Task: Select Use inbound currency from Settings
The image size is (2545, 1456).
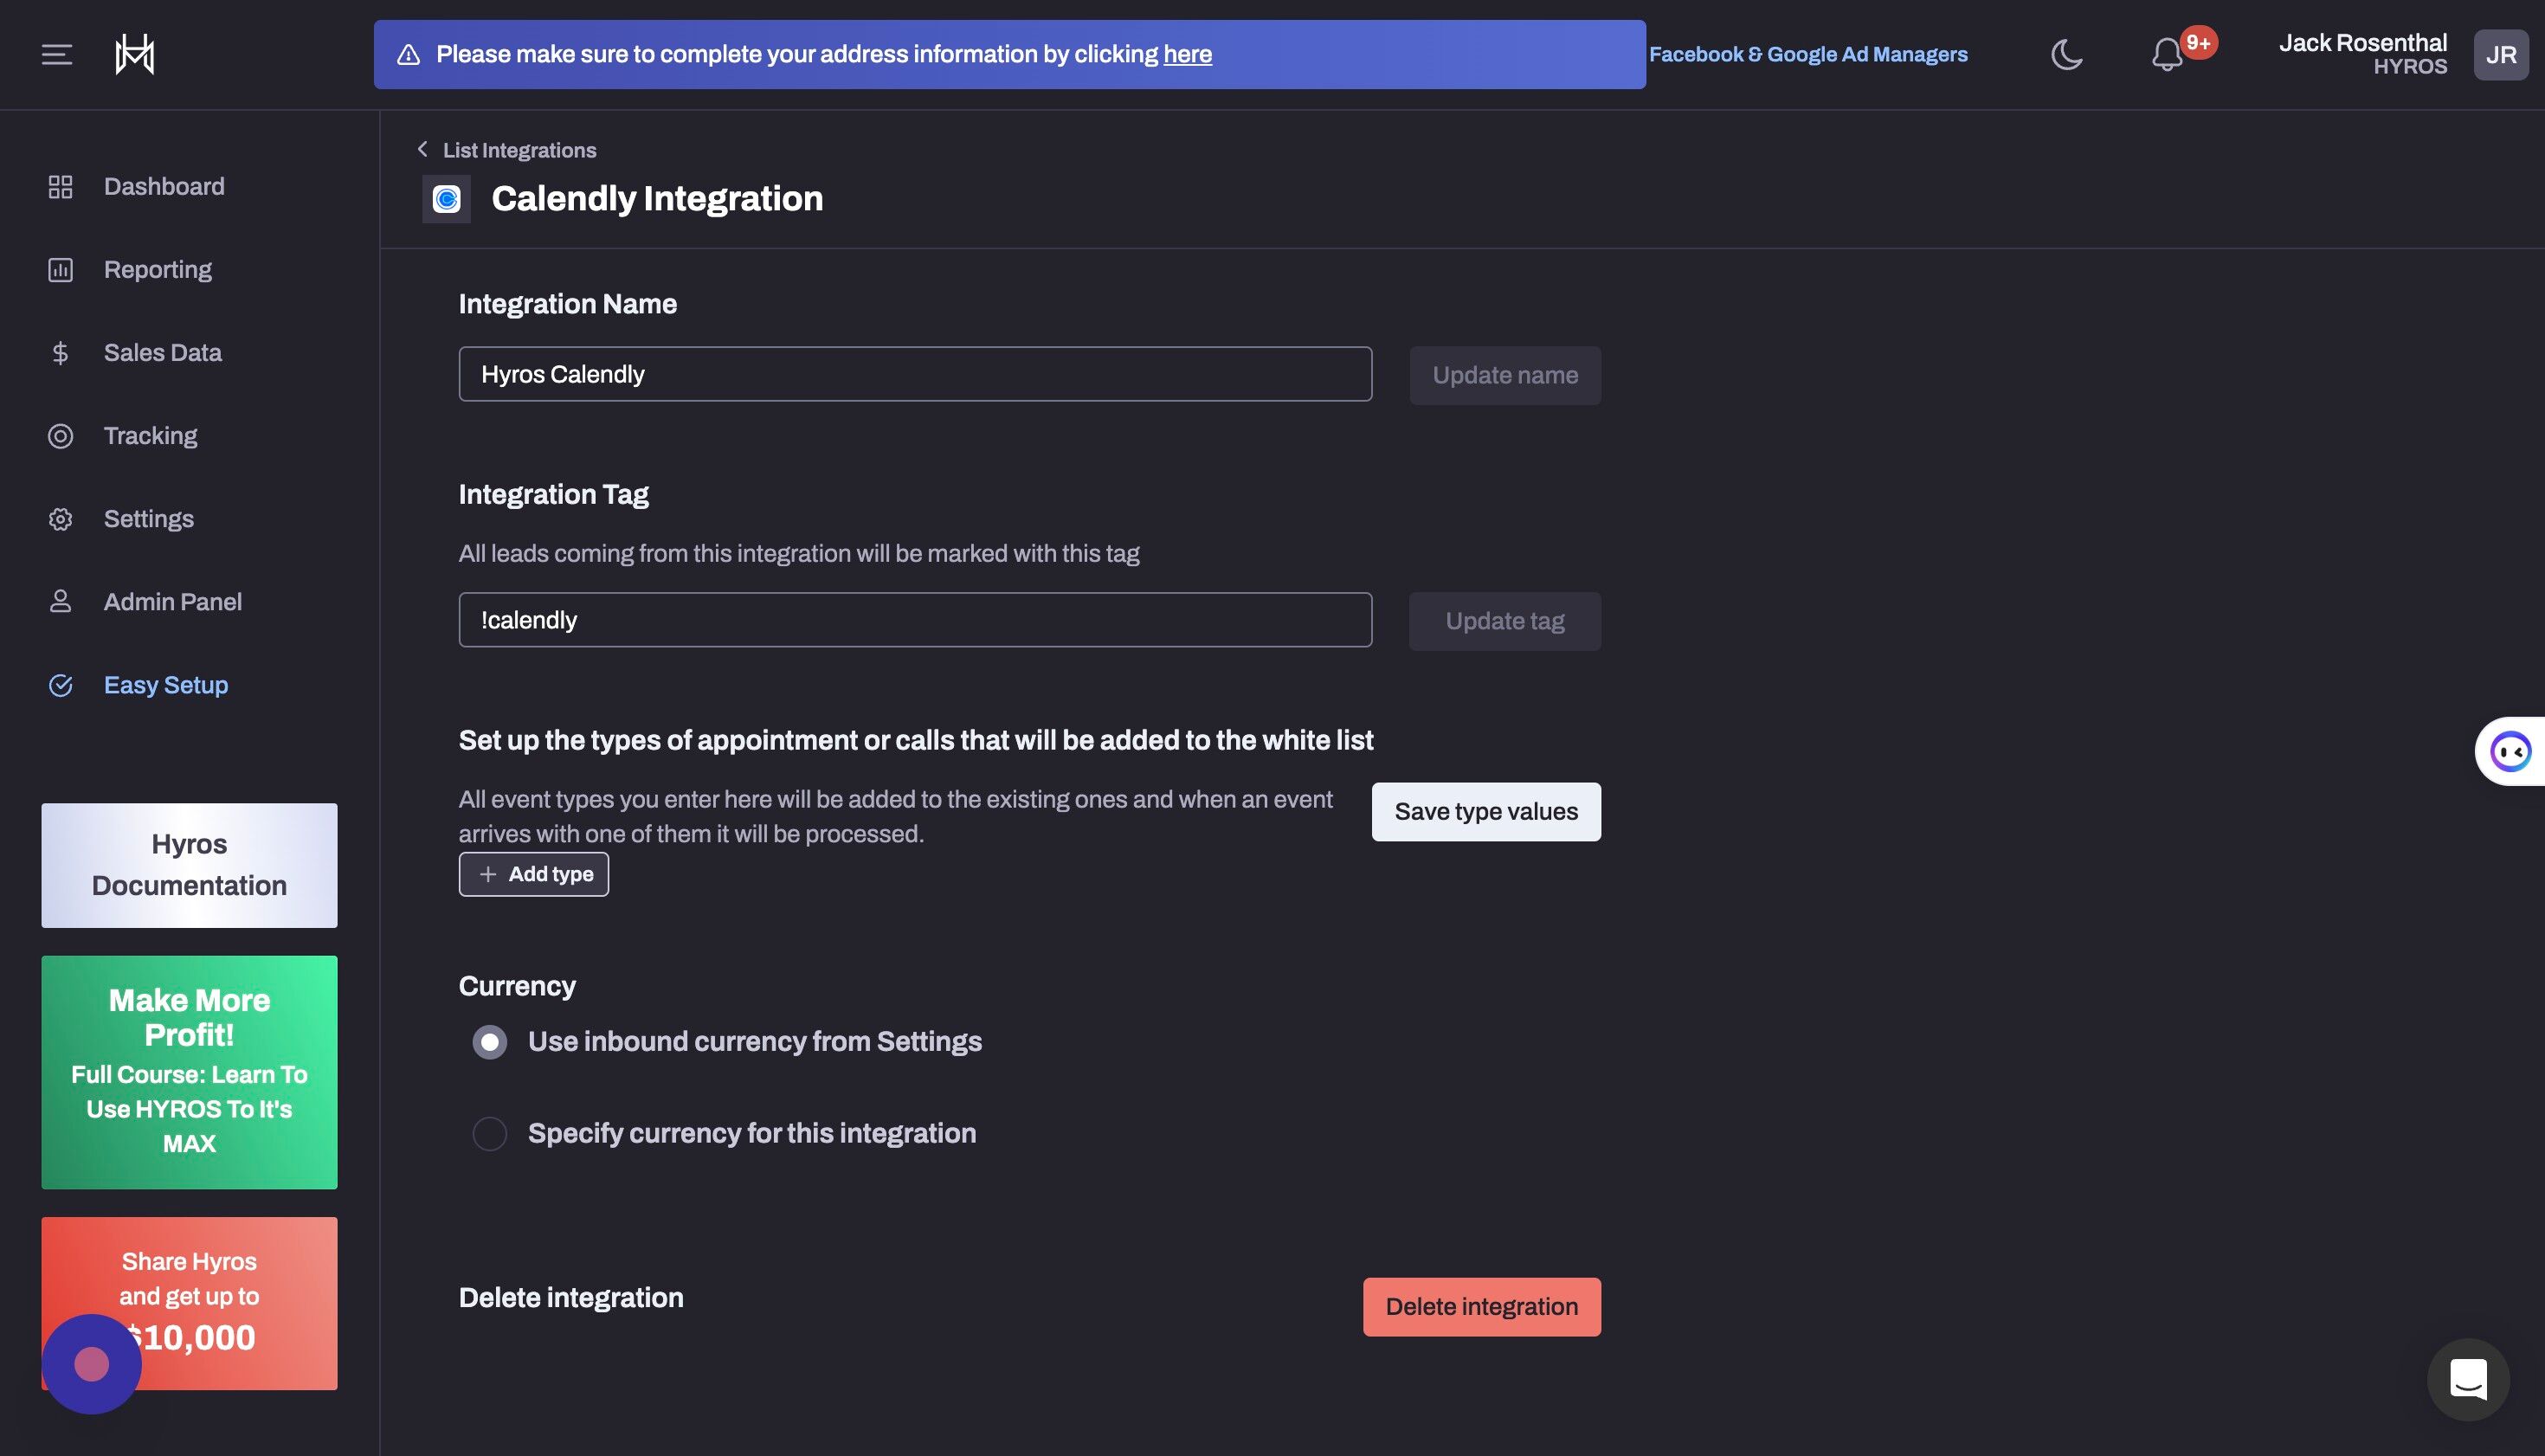Action: tap(490, 1042)
